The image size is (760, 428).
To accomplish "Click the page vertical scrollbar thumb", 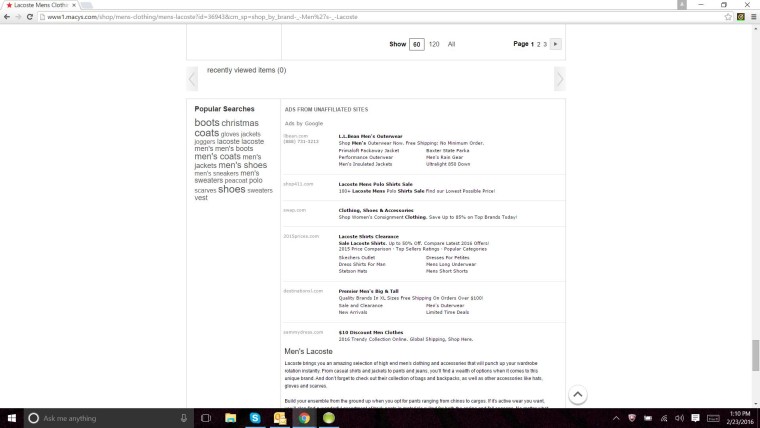I will (755, 355).
